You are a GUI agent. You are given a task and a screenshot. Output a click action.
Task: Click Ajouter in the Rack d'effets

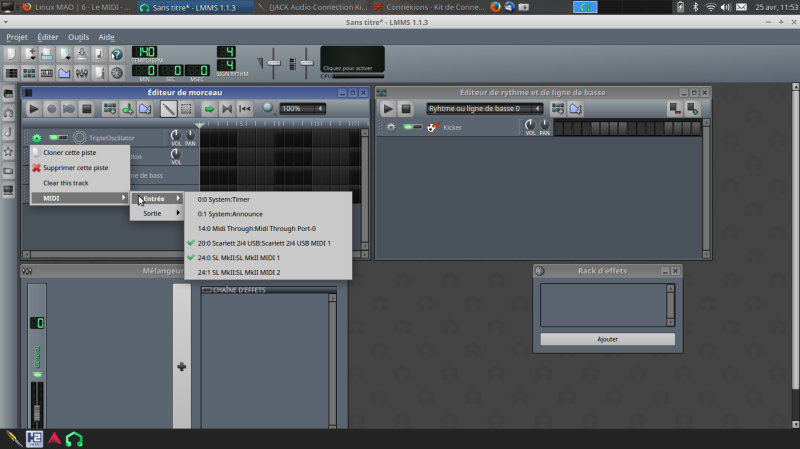608,339
